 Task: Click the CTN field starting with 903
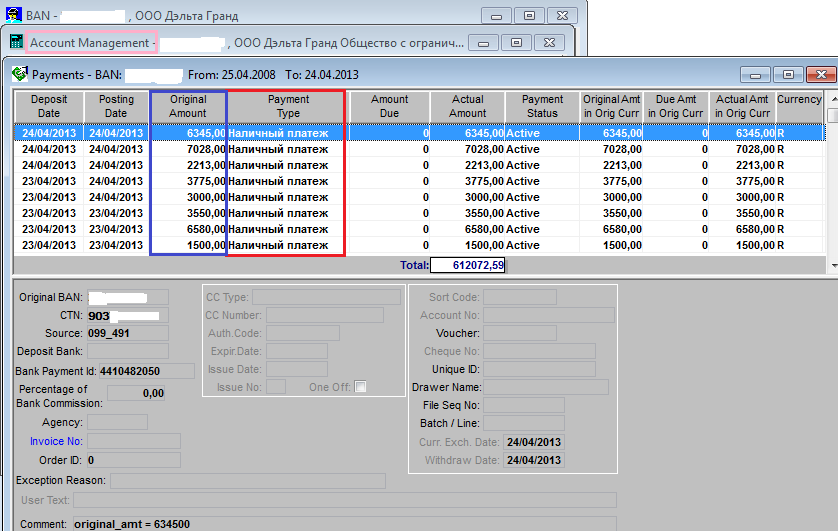[128, 315]
